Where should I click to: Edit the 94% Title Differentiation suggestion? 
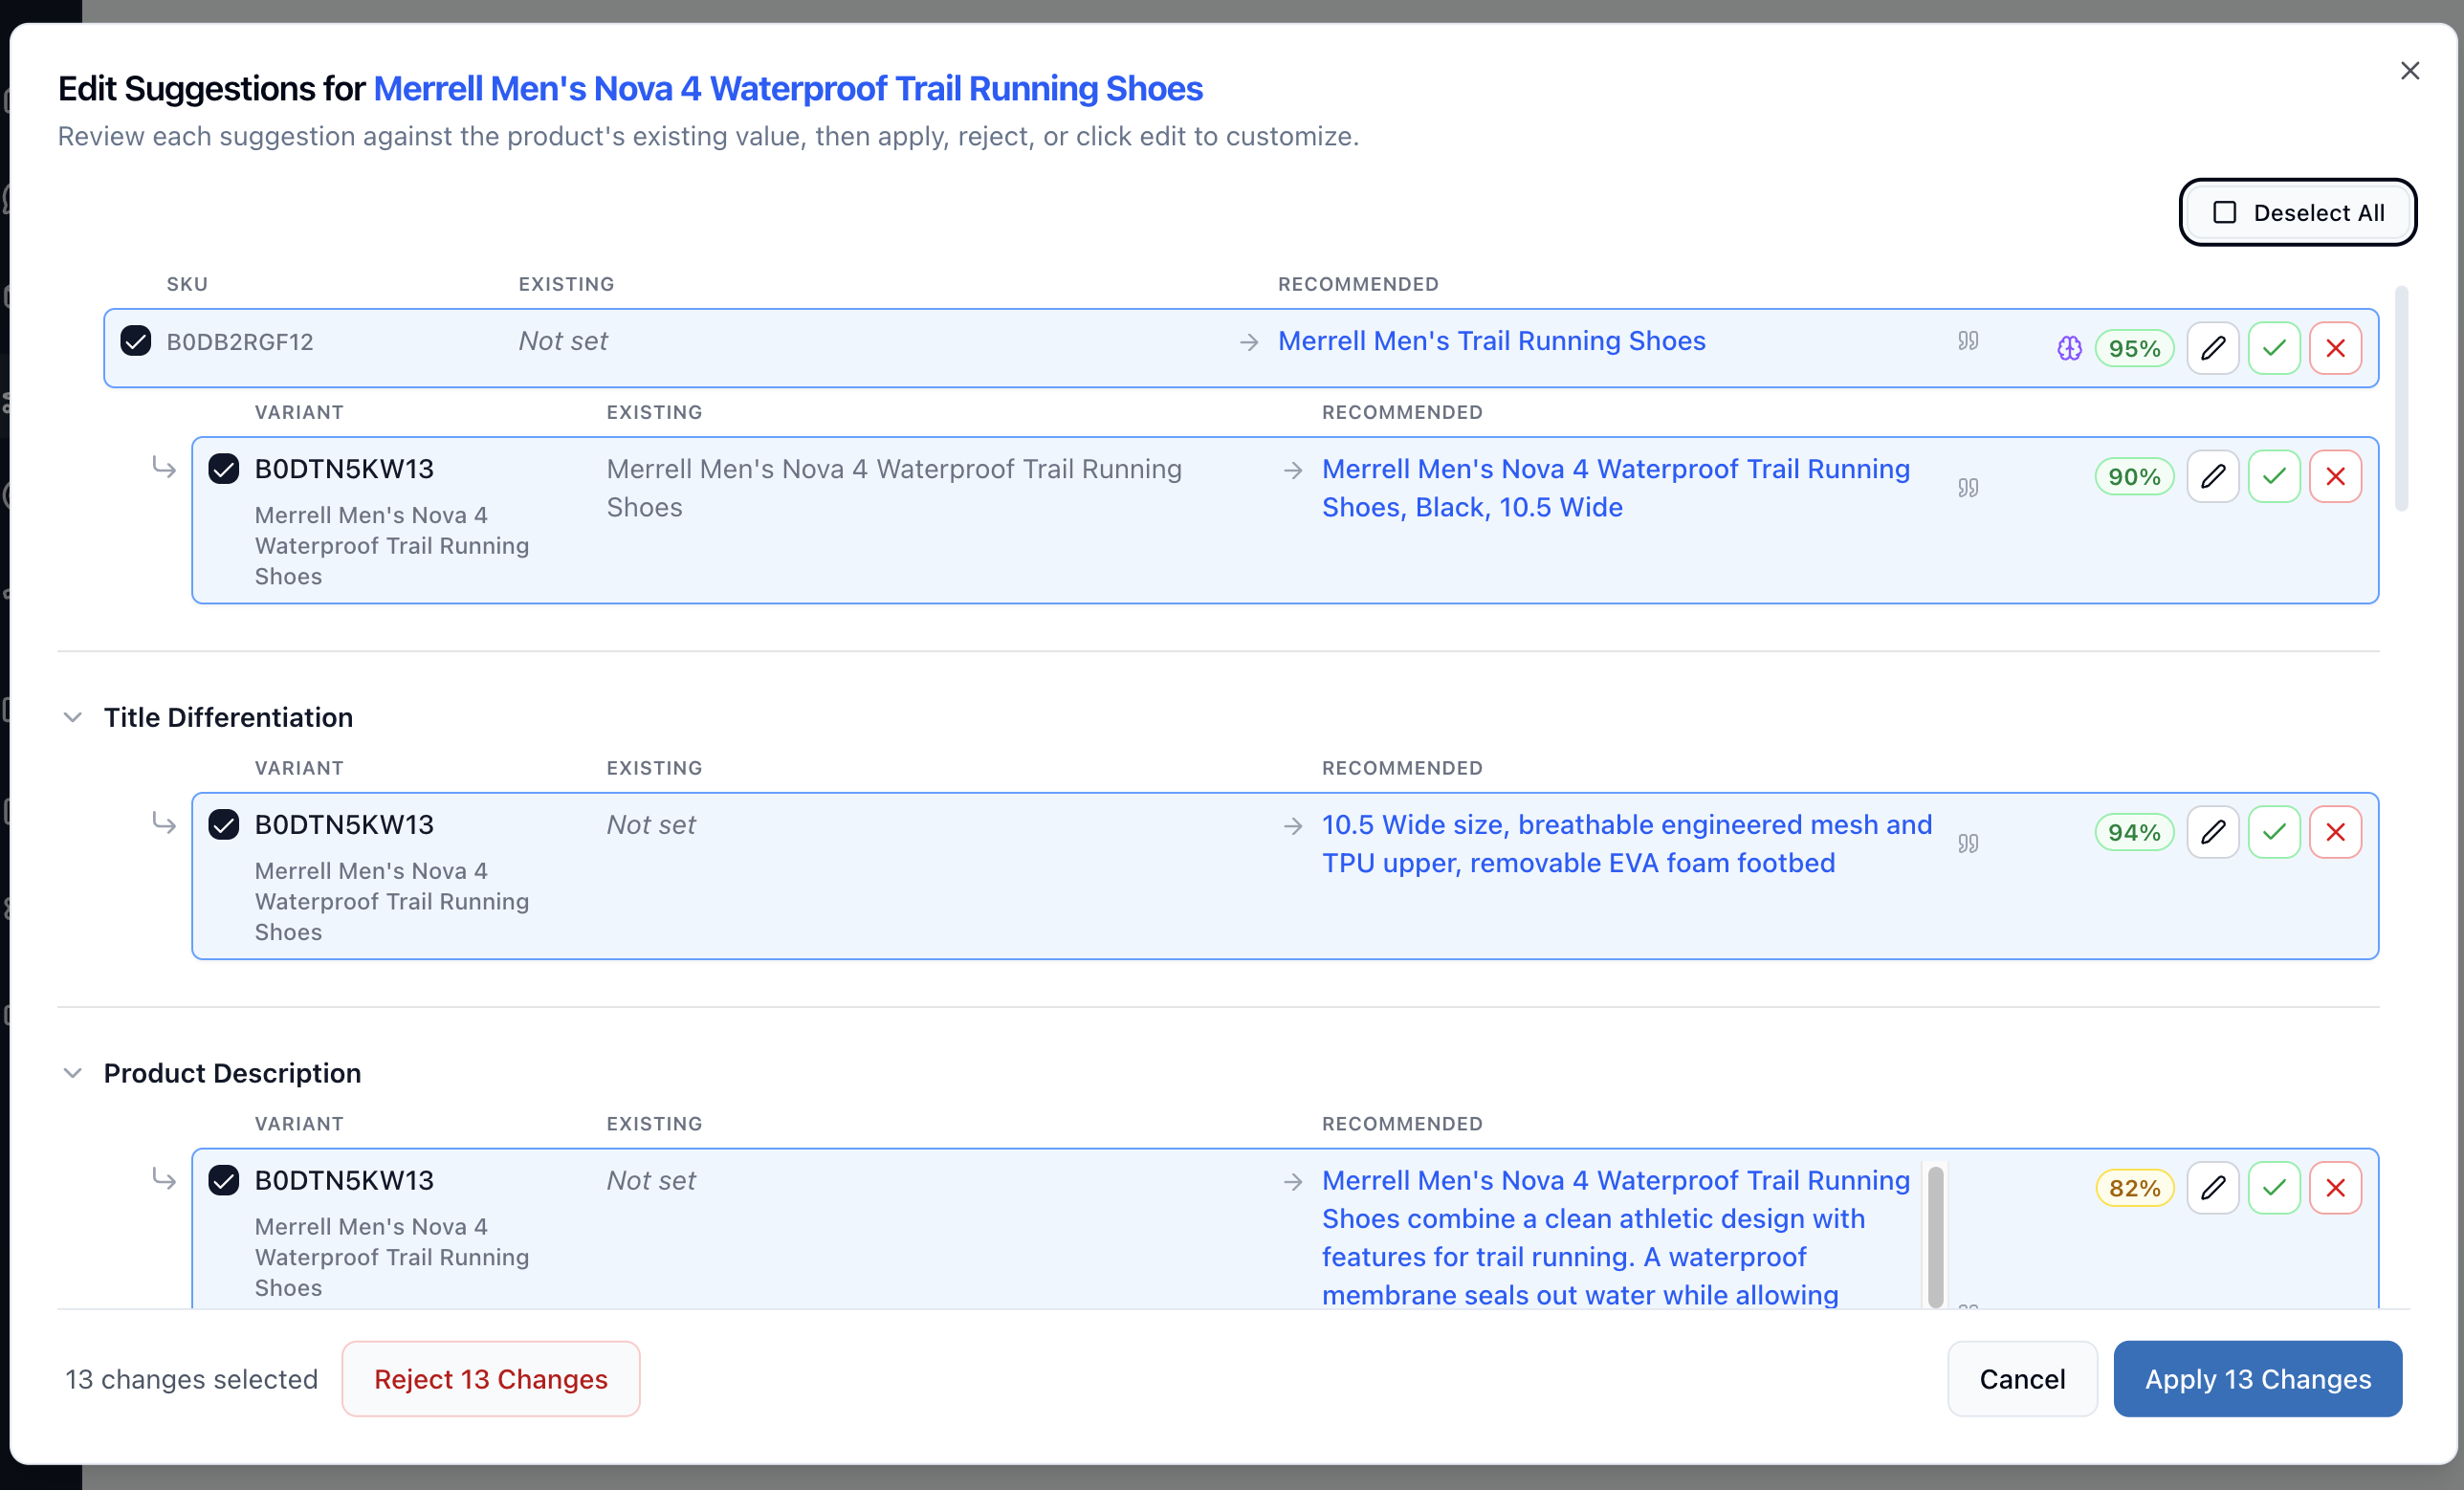tap(2212, 832)
